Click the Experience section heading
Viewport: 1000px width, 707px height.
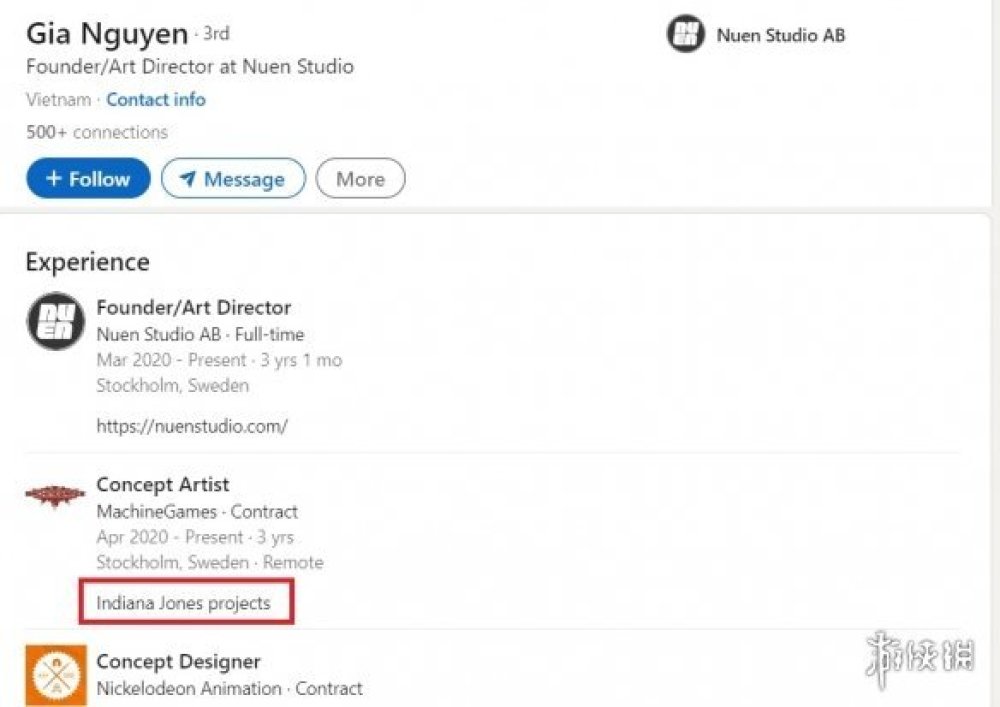(x=87, y=262)
